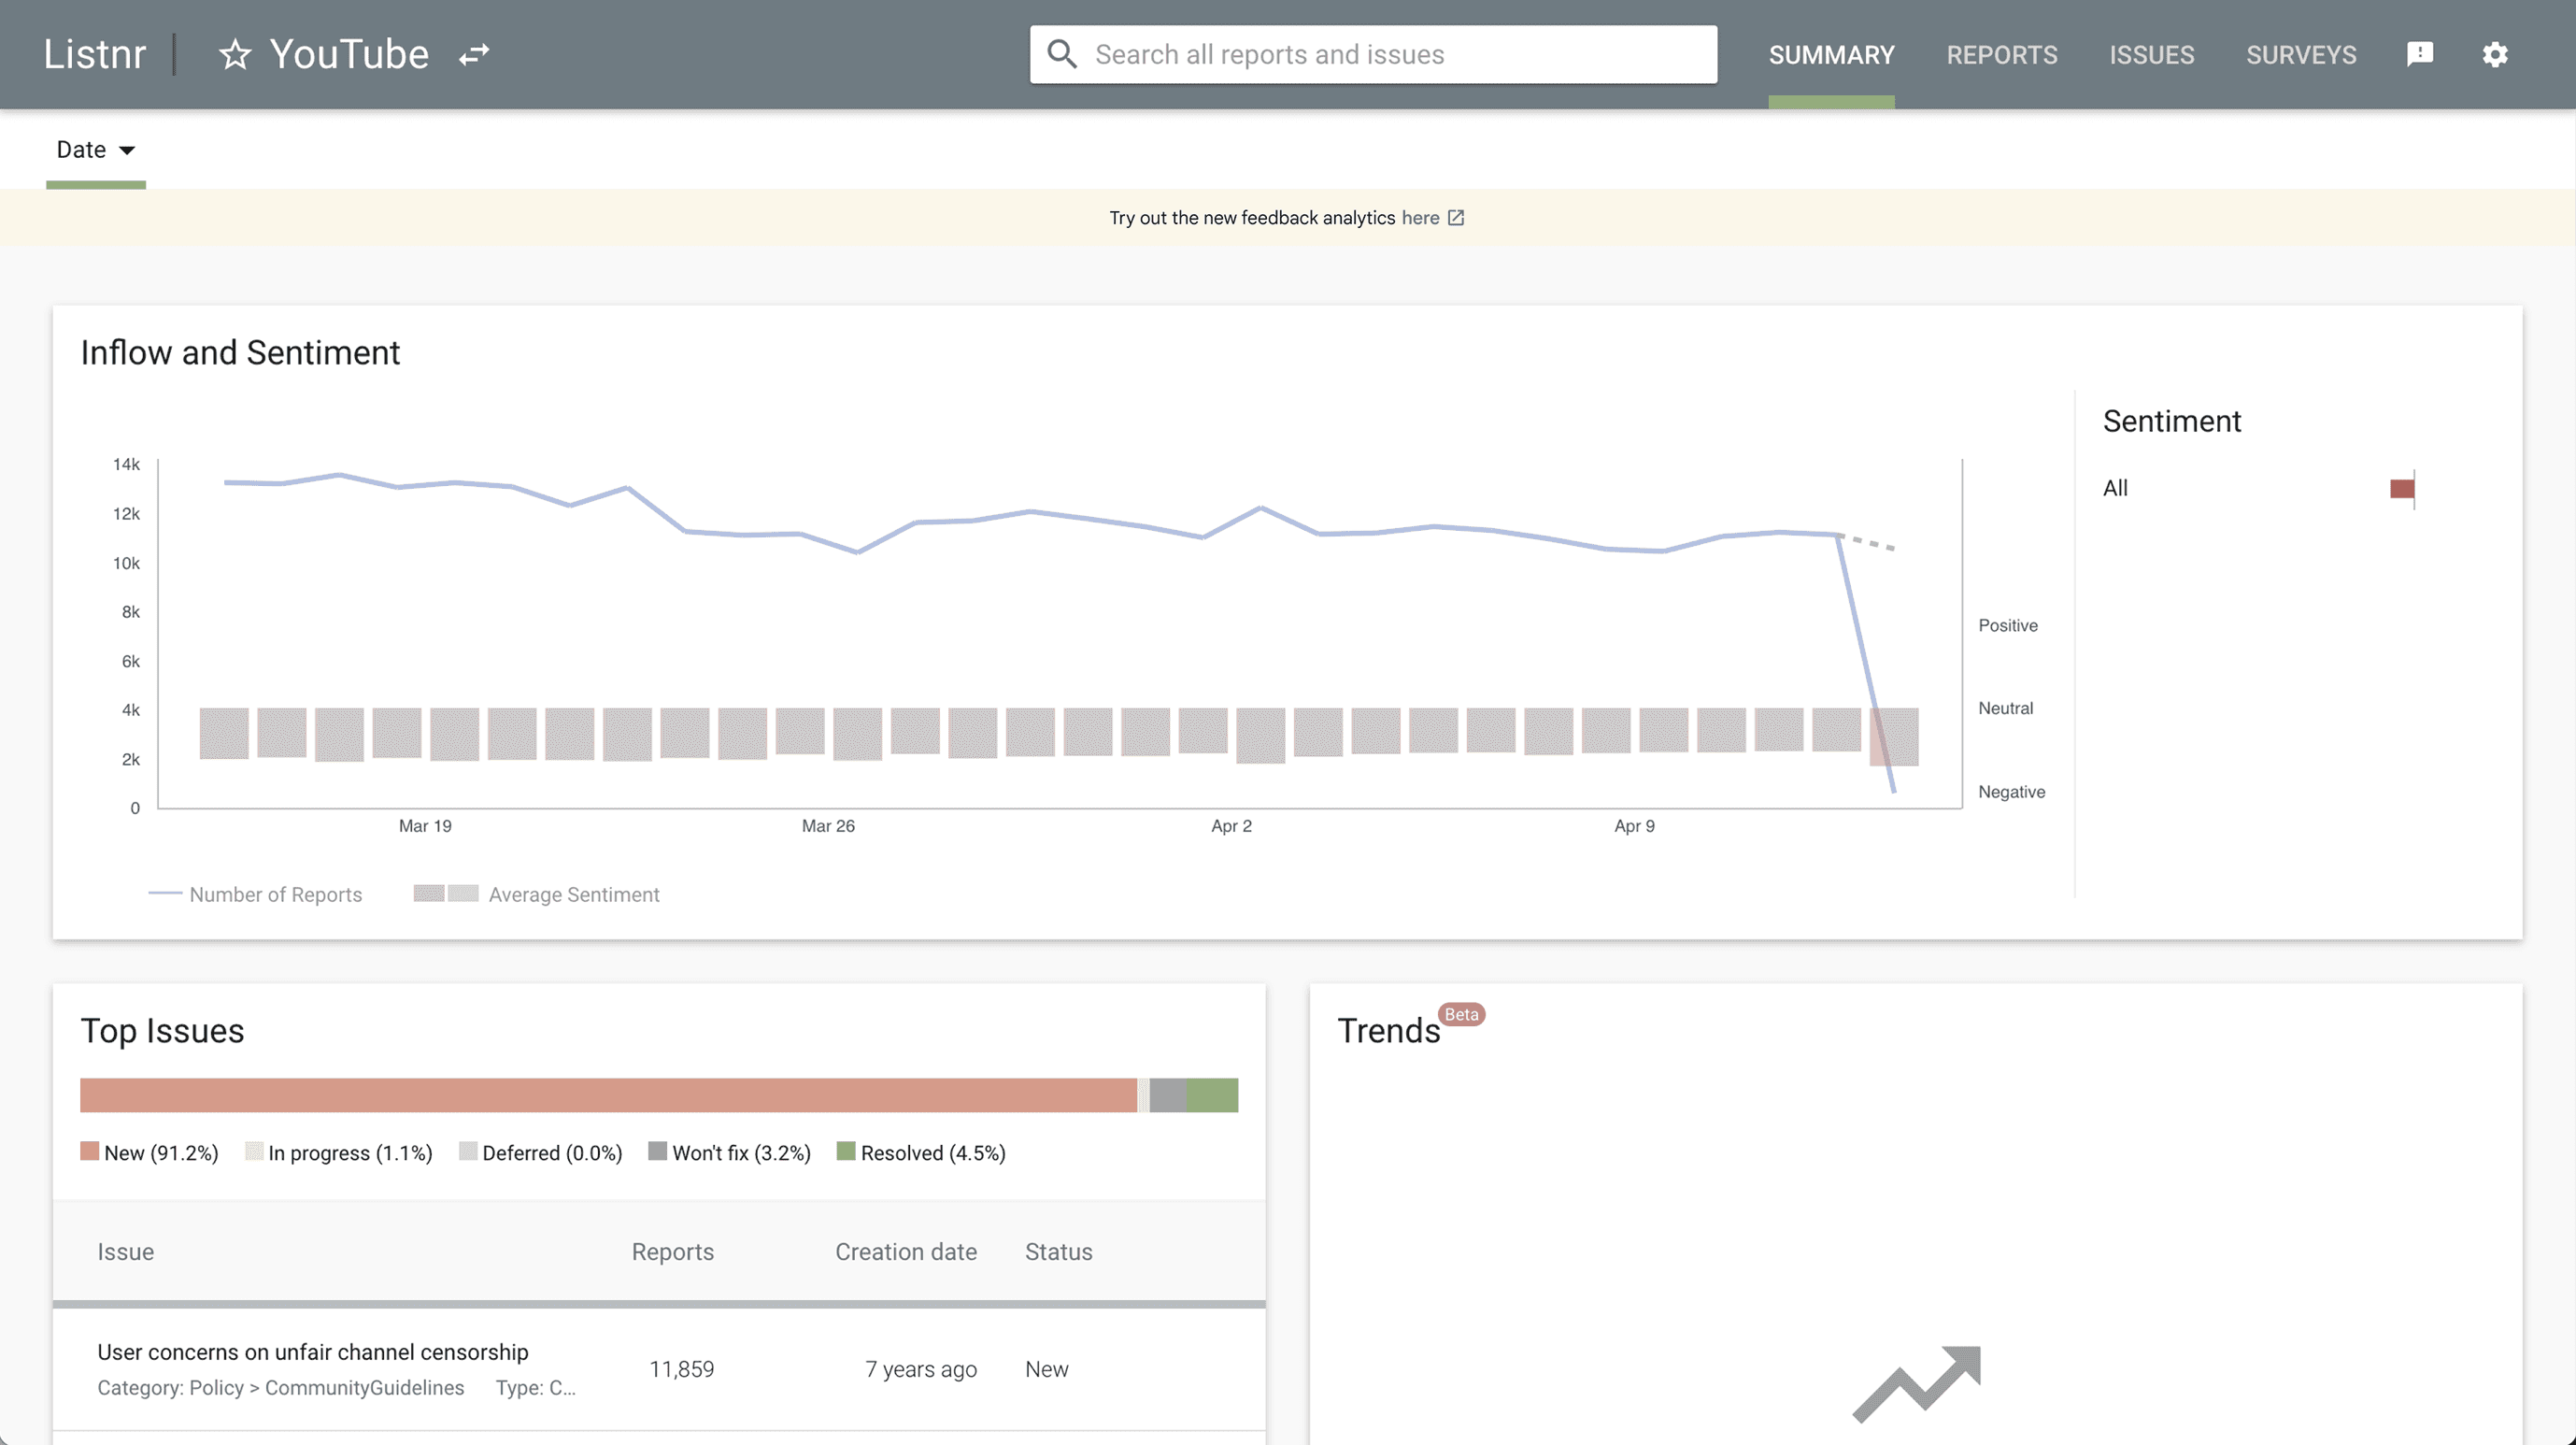Open the send feedback icon
Screen dimensions: 2576x1445
2419,54
